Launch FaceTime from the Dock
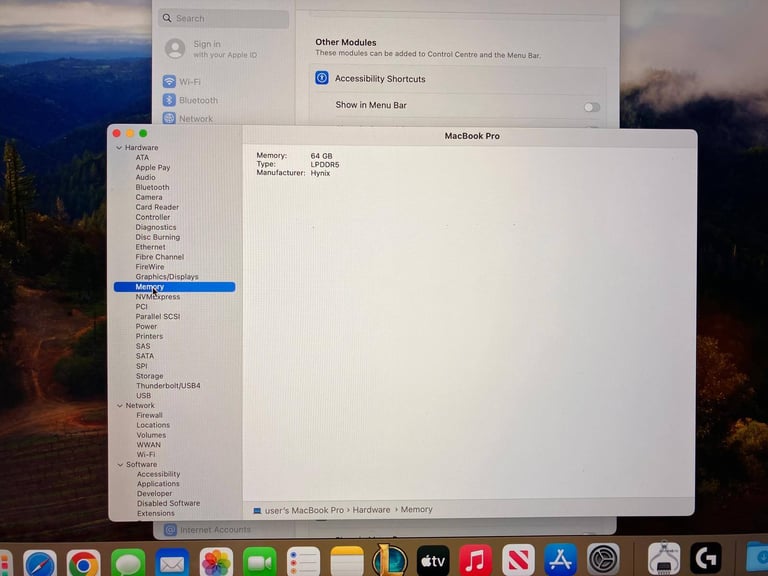Viewport: 768px width, 576px height. (x=260, y=562)
